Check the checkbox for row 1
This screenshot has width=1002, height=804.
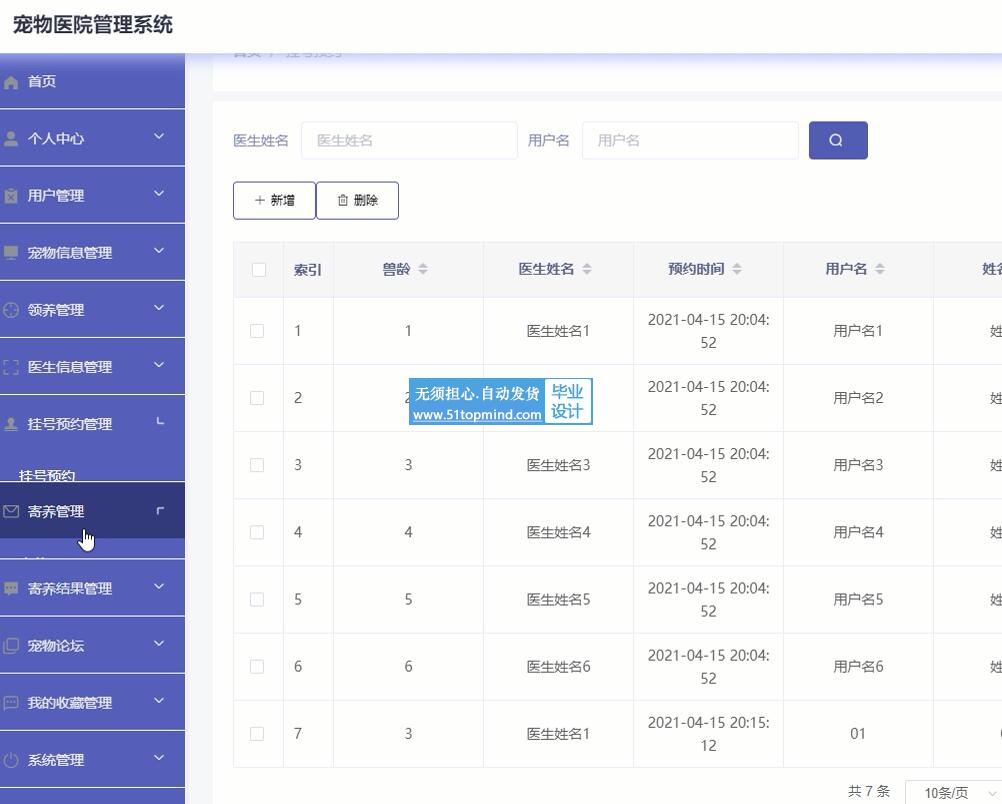pyautogui.click(x=257, y=331)
